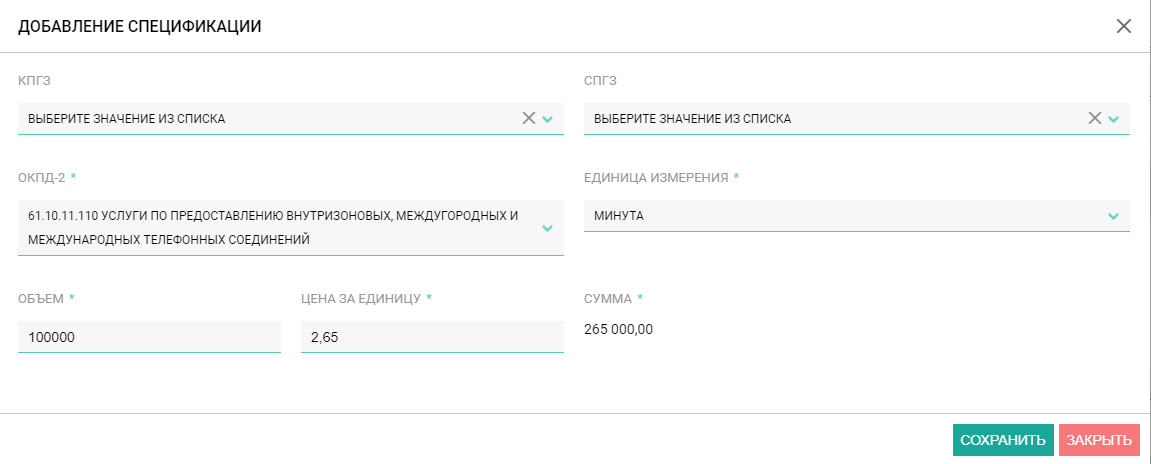Clear the КПГЗ field selection
1151x464 pixels.
529,118
